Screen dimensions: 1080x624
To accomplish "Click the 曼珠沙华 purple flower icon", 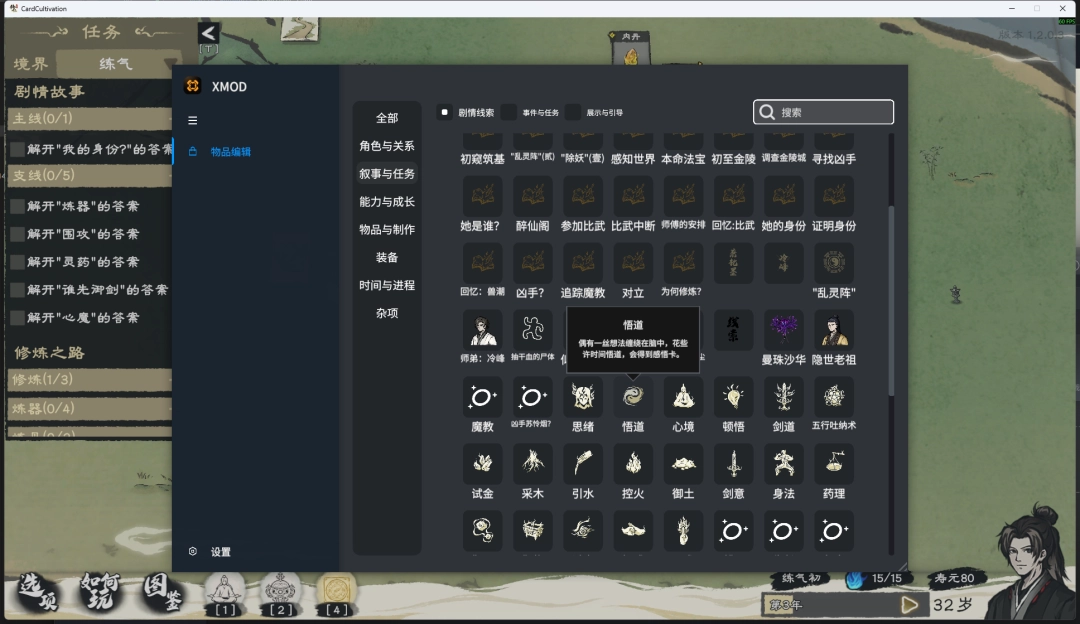I will click(x=783, y=330).
